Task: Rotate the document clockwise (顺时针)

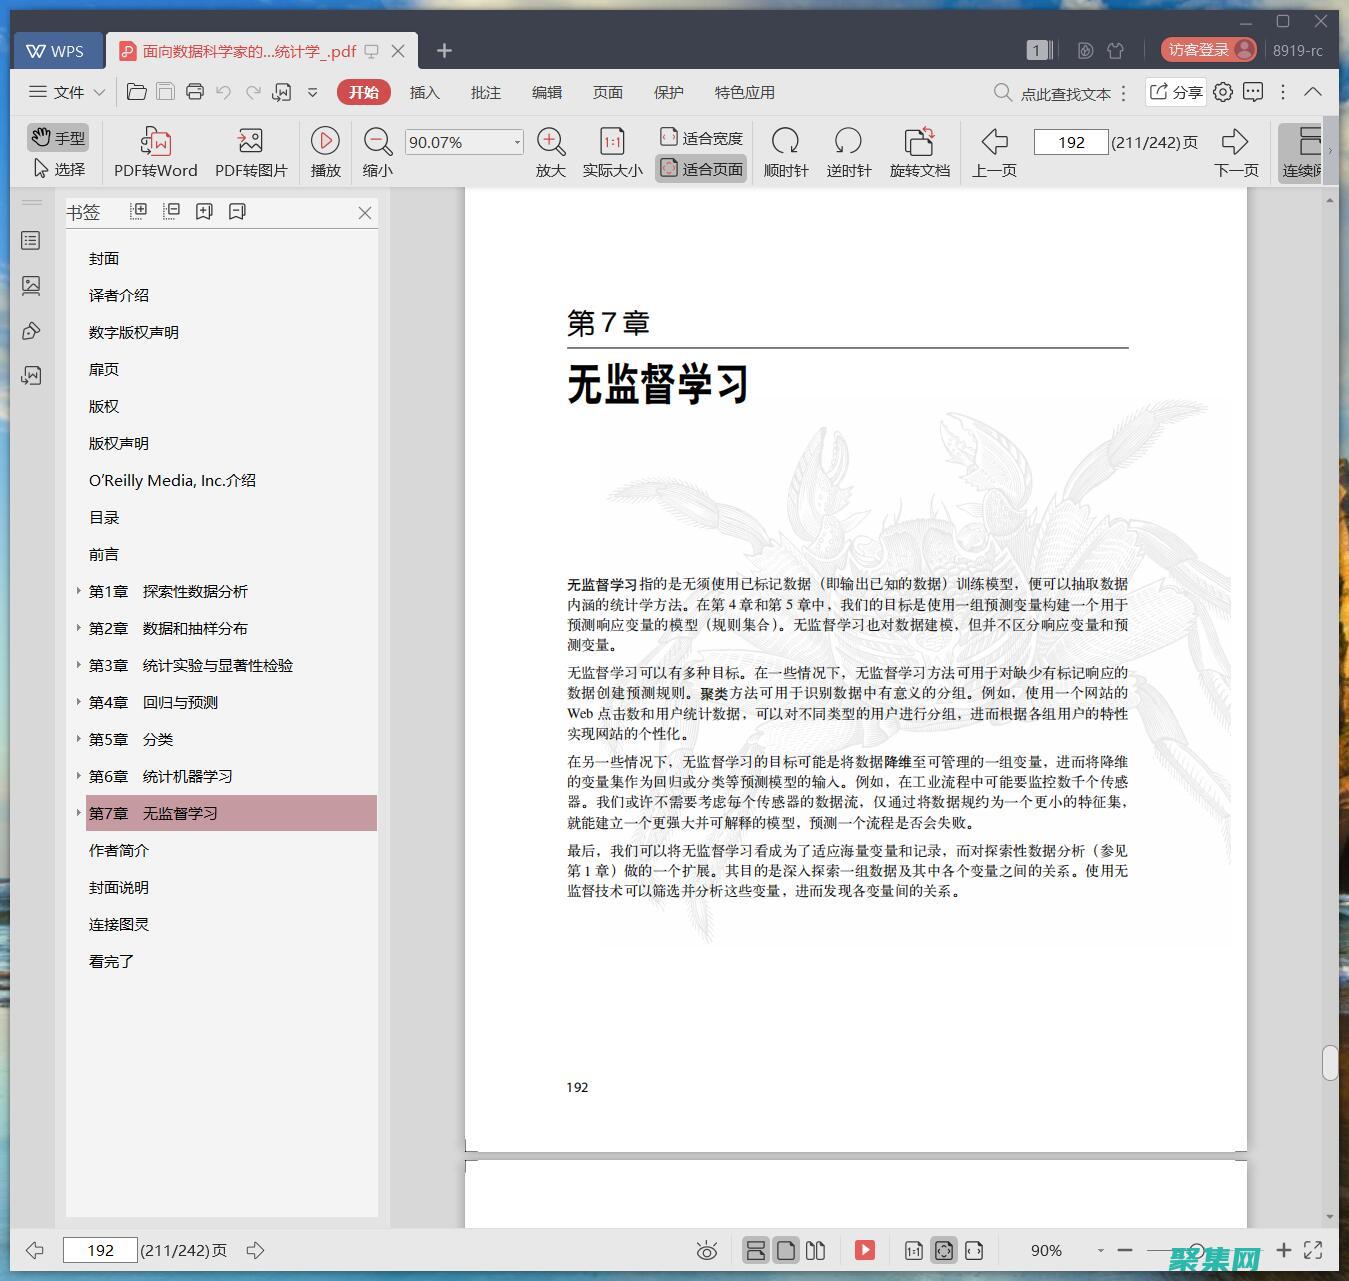Action: click(x=786, y=150)
